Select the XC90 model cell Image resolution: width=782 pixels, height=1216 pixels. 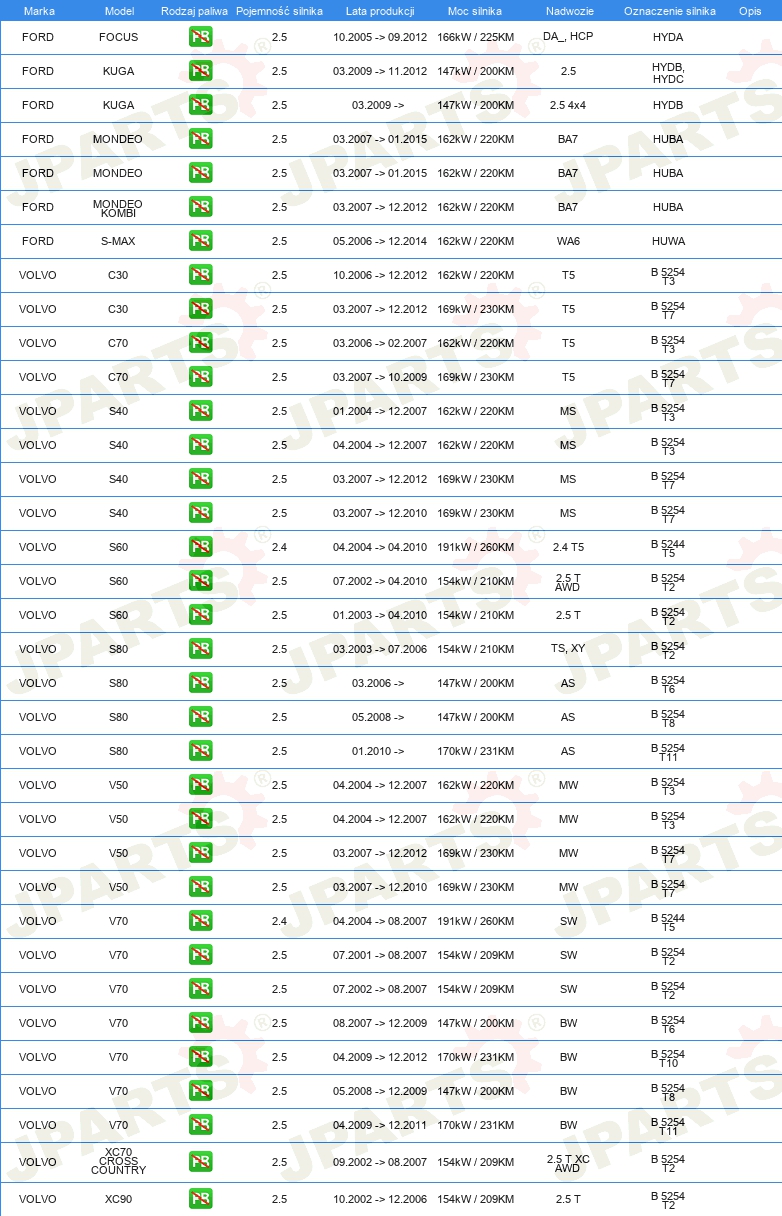pyautogui.click(x=119, y=1199)
